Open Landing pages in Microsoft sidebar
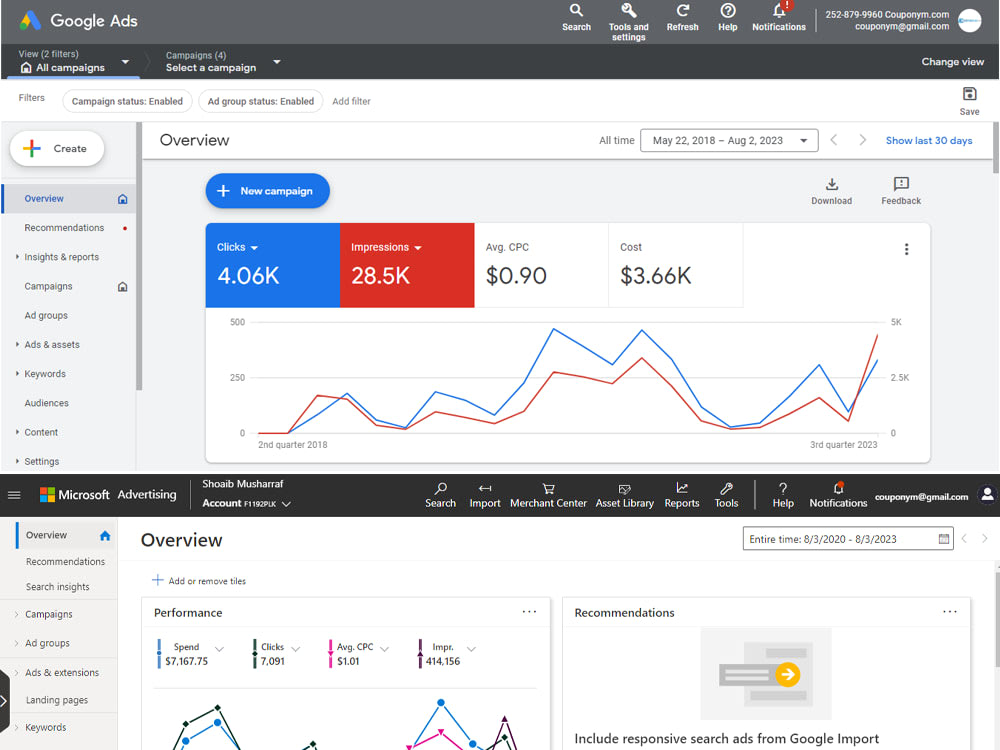The width and height of the screenshot is (1000, 750). [59, 700]
